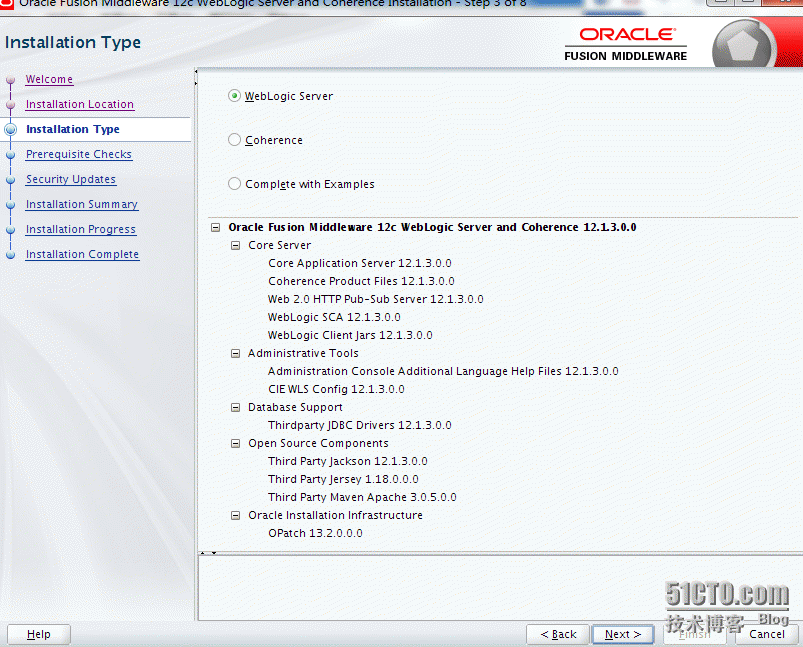Click the Open Source Components label

pos(319,444)
